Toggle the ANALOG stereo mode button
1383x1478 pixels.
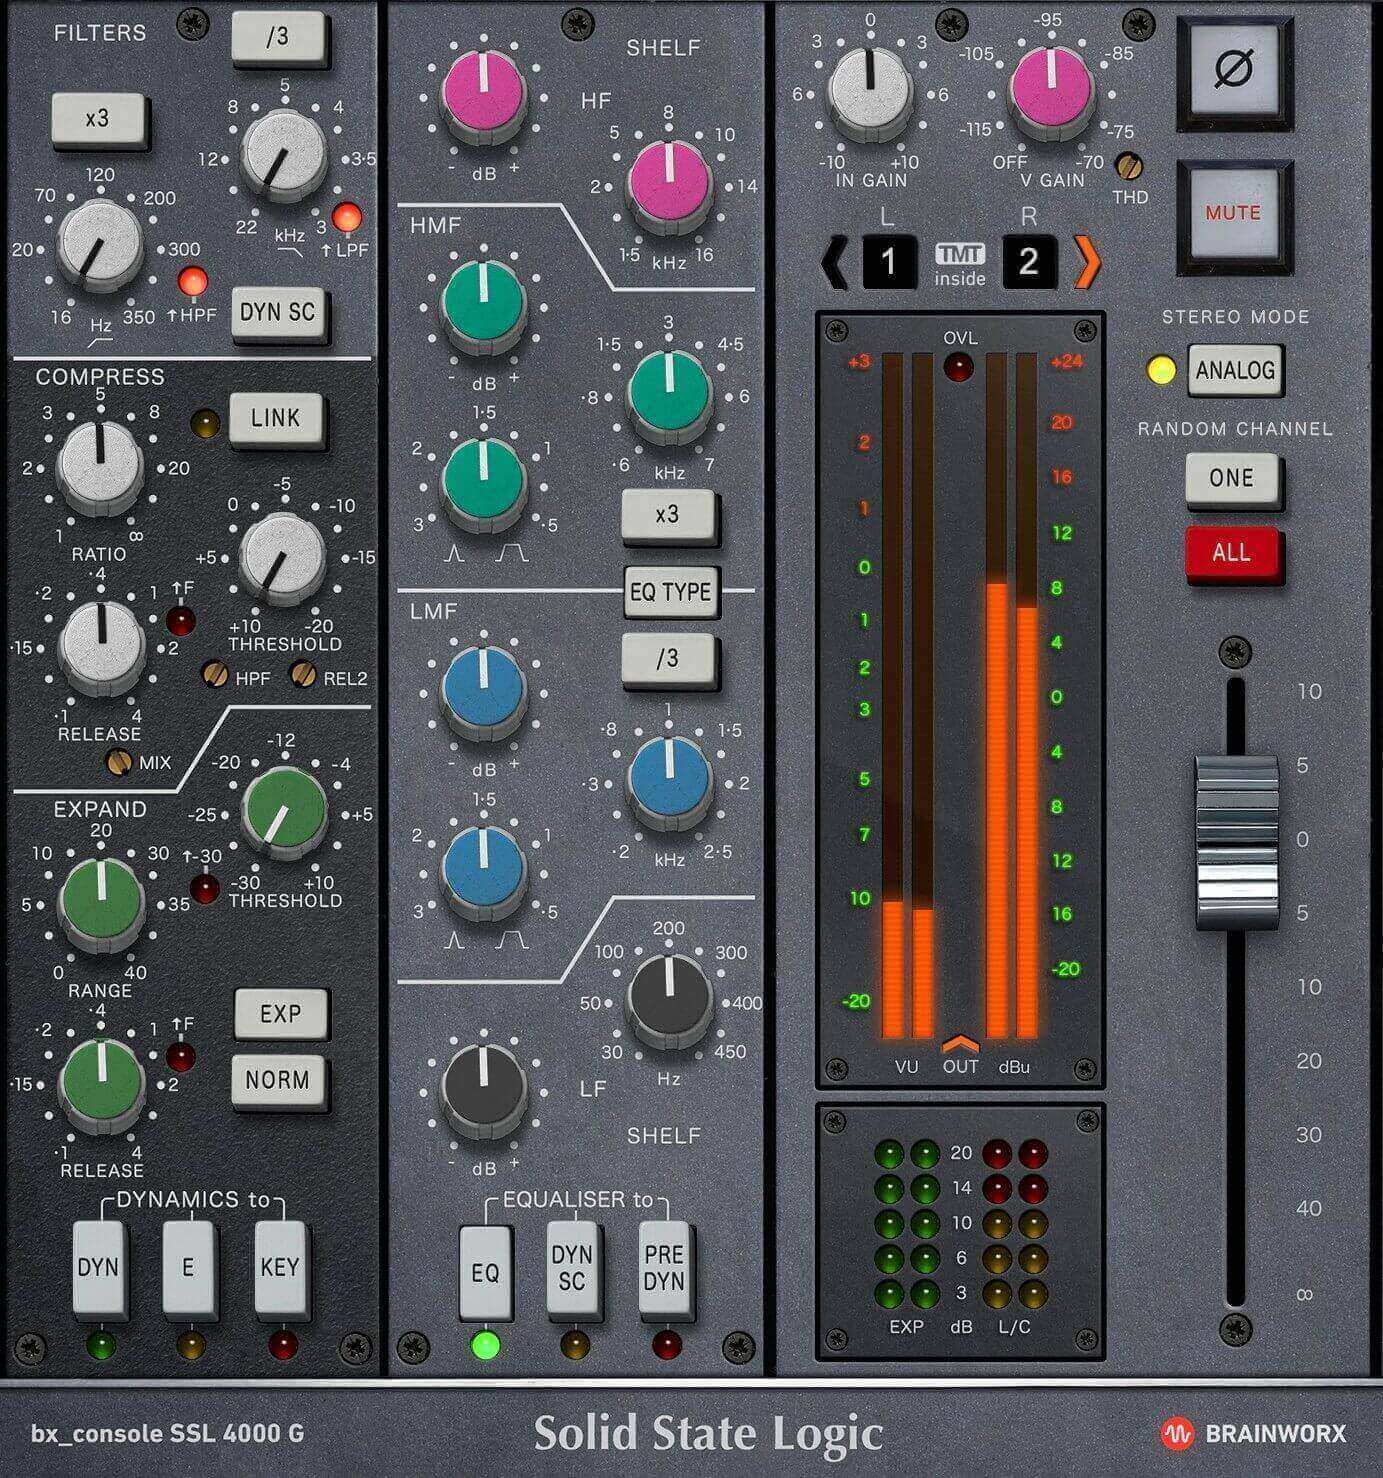pyautogui.click(x=1235, y=370)
